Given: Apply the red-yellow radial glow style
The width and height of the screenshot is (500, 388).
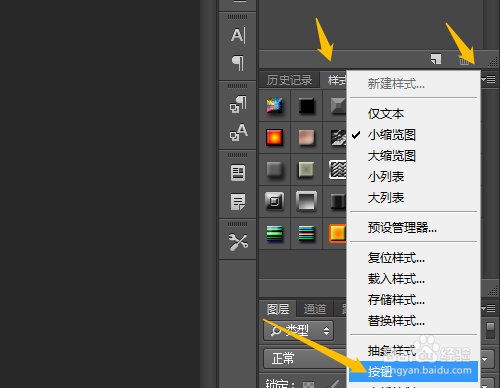Looking at the screenshot, I should click(x=274, y=137).
